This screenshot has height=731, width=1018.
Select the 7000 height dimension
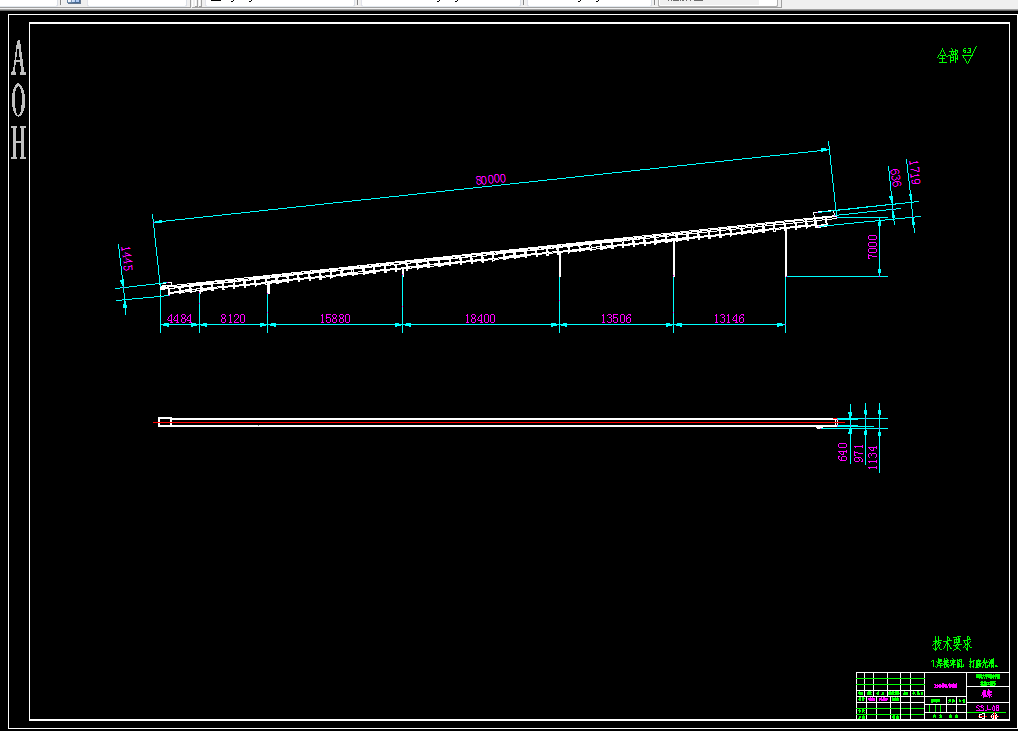(873, 247)
